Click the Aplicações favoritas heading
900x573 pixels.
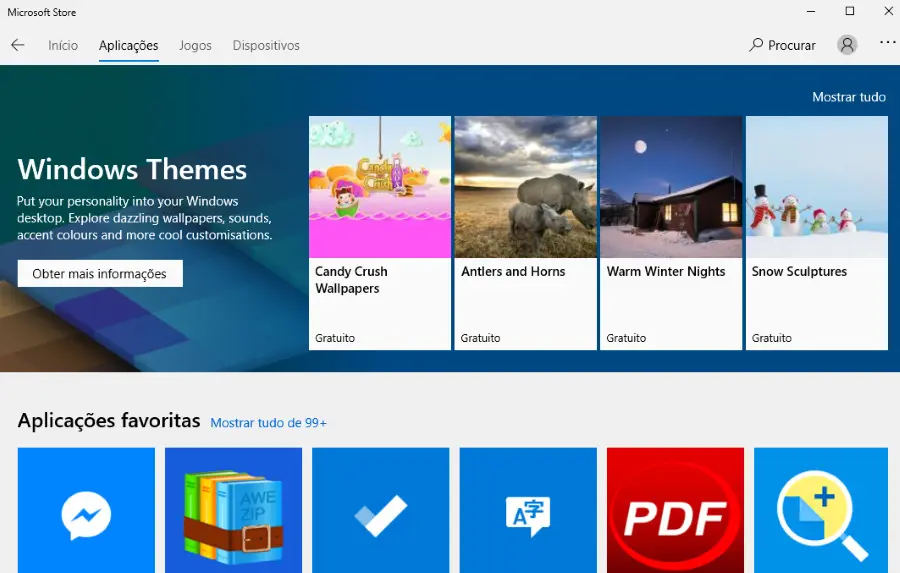109,420
